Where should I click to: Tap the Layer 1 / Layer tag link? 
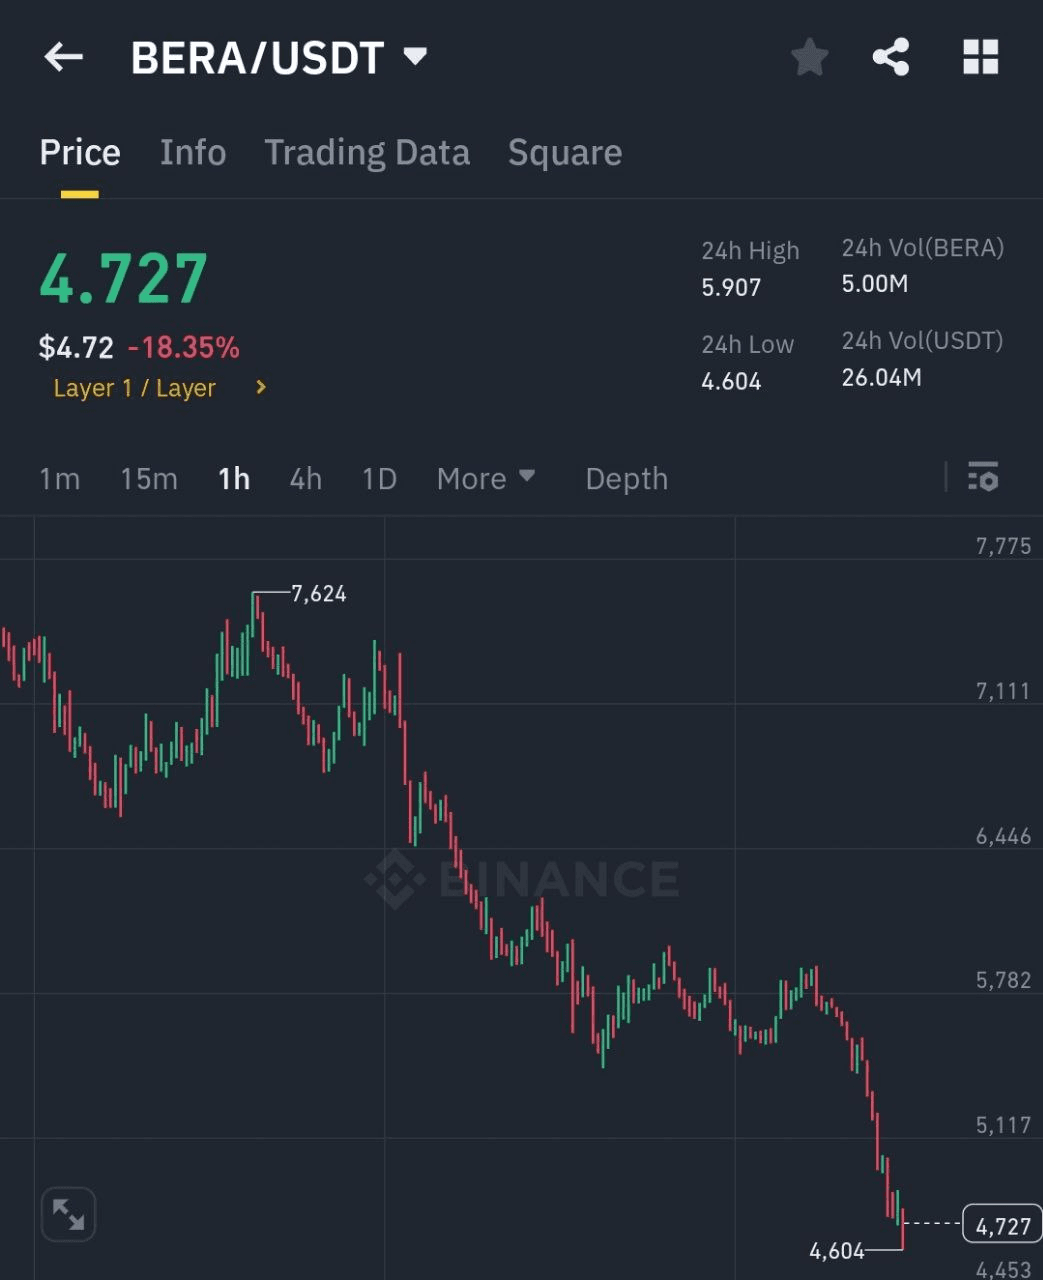click(134, 388)
